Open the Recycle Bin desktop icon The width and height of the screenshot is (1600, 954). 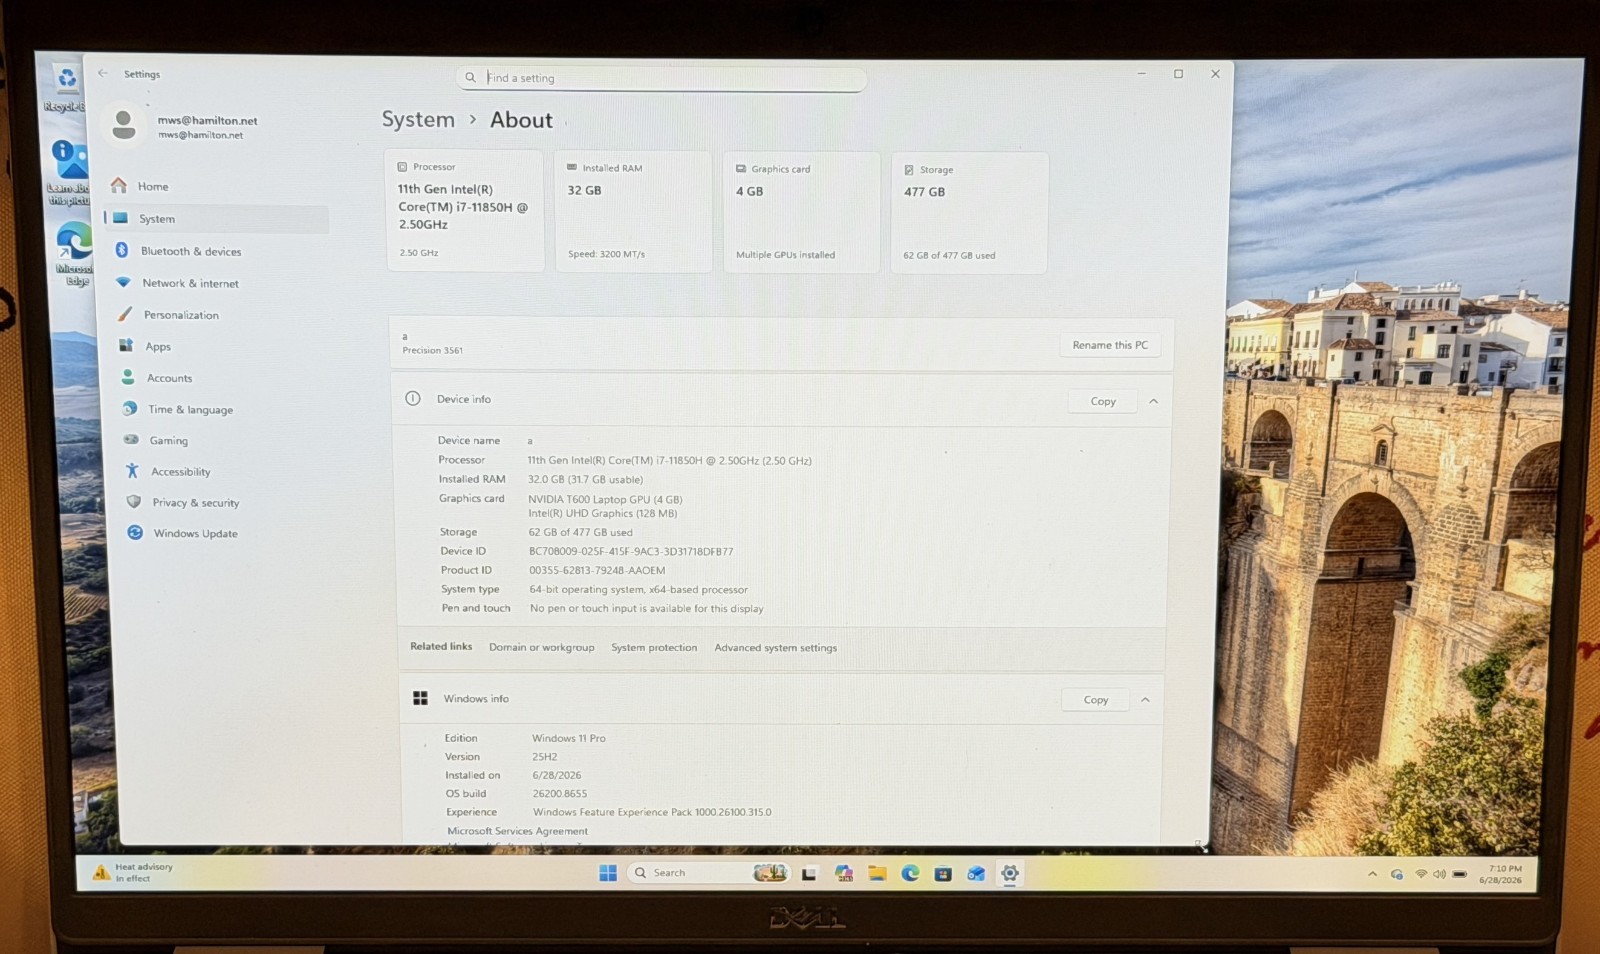click(x=66, y=87)
